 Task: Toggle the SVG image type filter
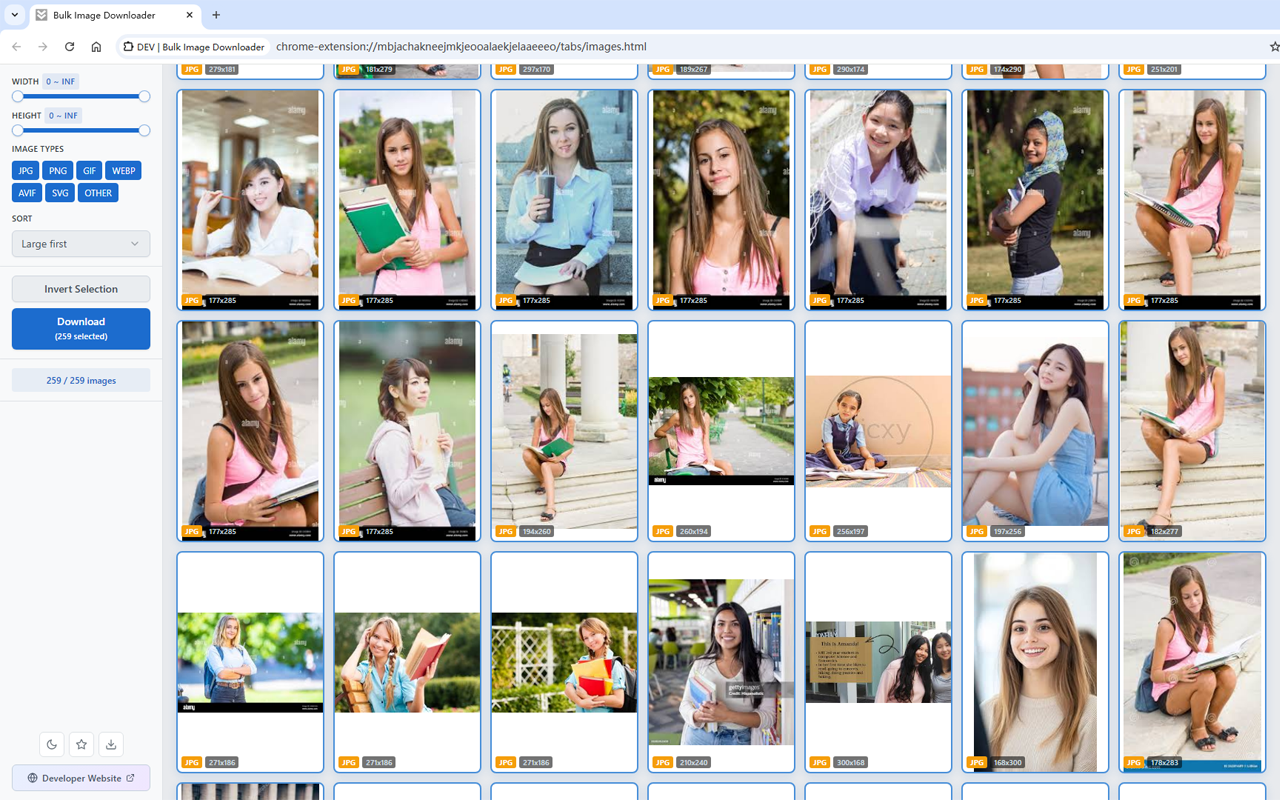click(x=61, y=193)
